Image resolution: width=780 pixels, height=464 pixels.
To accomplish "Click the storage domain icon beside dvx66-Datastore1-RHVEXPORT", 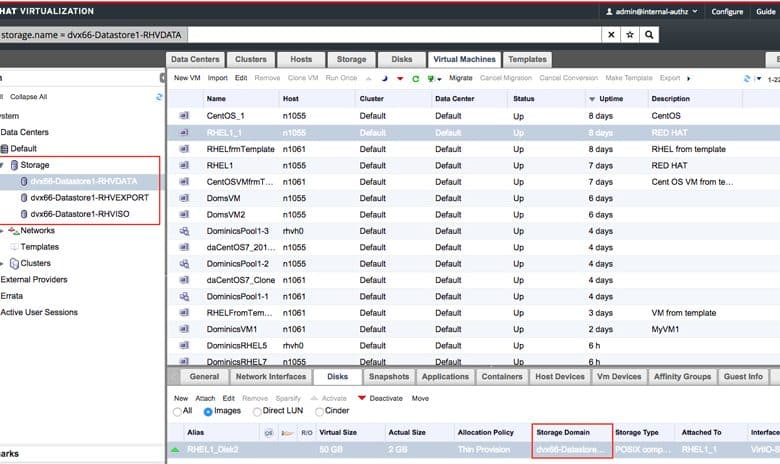I will pos(24,197).
